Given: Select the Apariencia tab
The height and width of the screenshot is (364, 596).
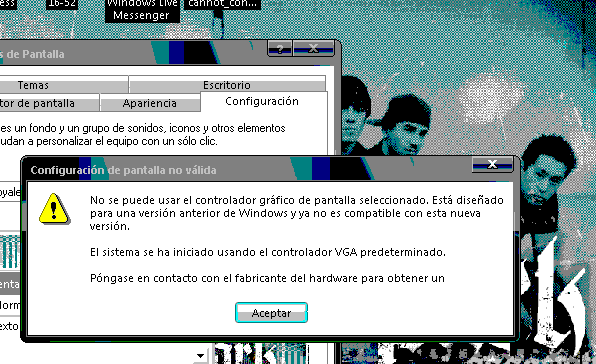Looking at the screenshot, I should (x=150, y=103).
